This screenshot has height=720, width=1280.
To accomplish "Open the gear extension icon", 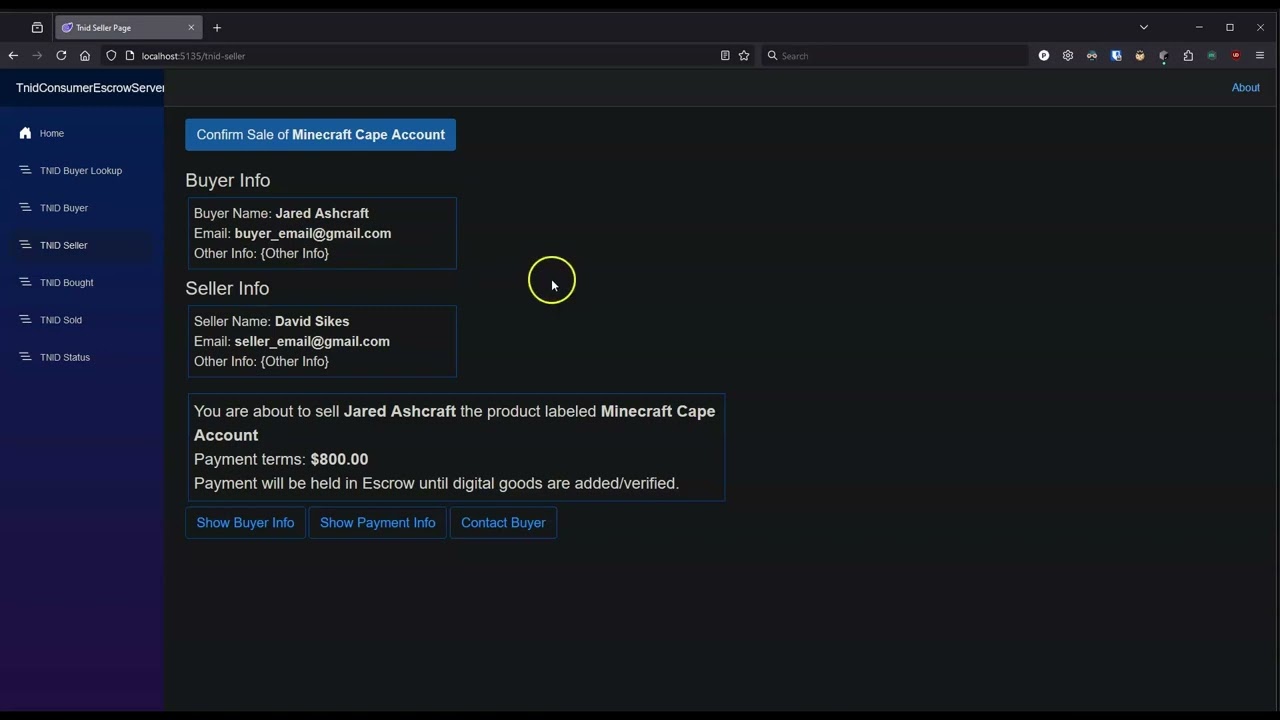I will (1068, 56).
